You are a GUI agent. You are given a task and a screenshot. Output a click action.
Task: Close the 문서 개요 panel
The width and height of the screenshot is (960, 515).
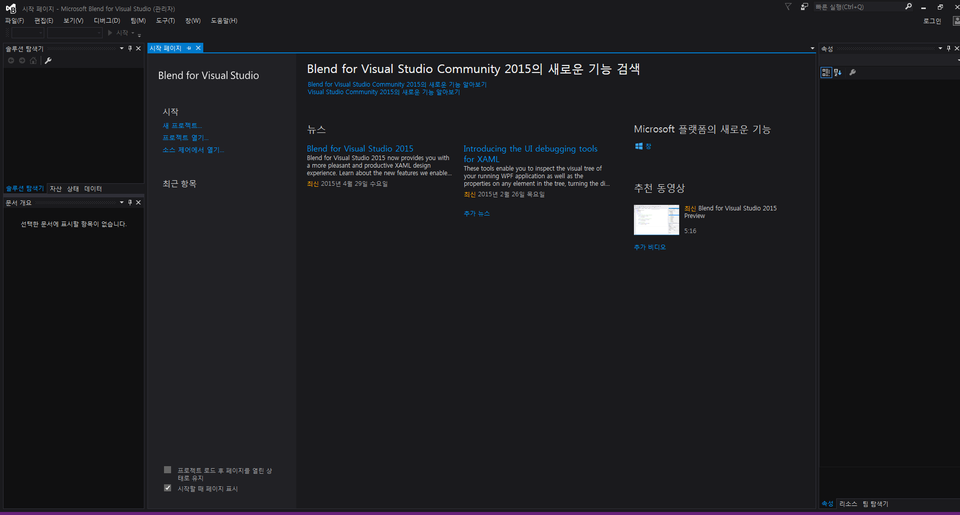[x=138, y=203]
